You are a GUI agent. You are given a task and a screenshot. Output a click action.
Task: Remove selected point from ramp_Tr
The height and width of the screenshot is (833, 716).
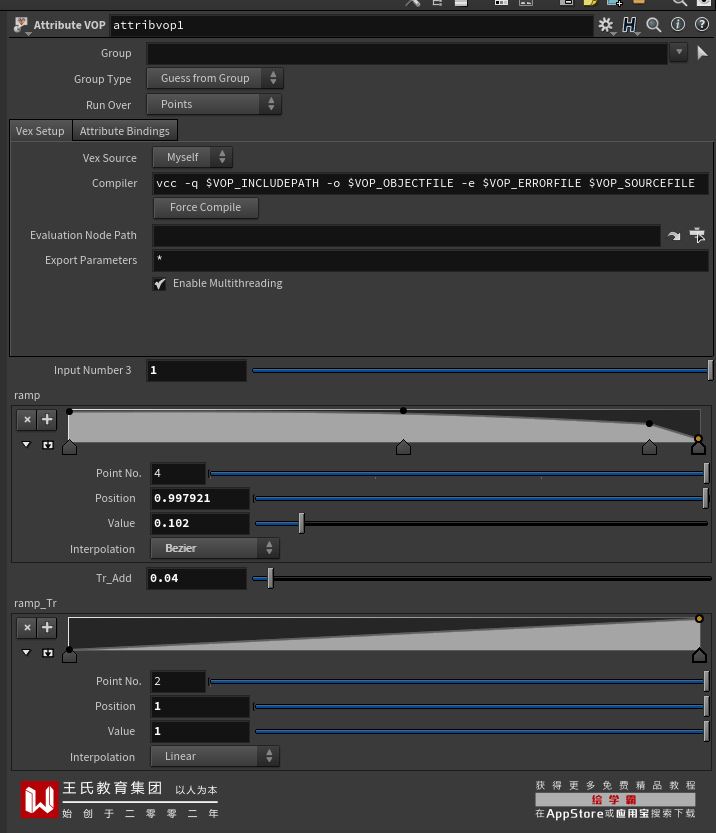[x=27, y=627]
